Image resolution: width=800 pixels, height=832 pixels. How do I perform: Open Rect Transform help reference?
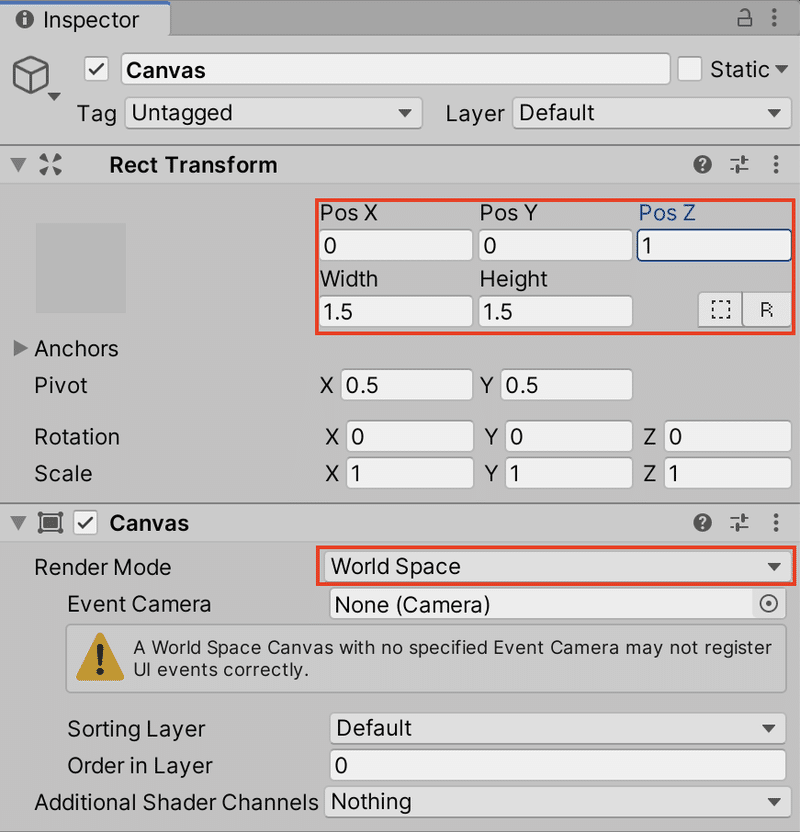[702, 165]
